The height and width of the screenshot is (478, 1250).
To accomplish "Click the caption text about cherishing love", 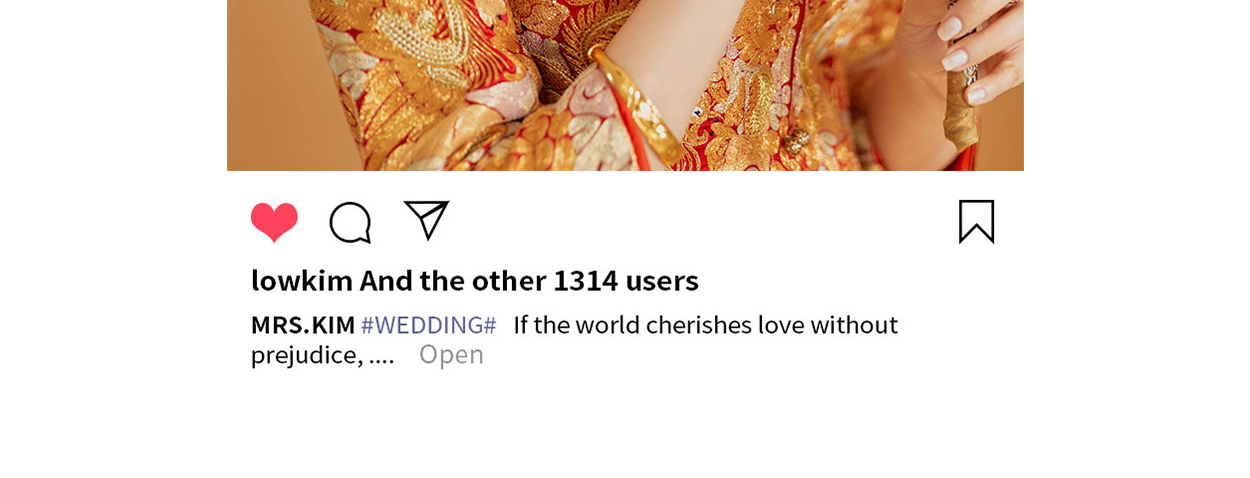I will click(705, 325).
